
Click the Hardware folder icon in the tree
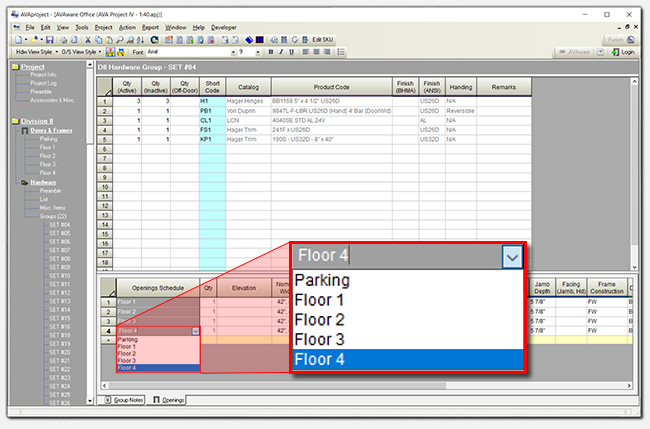[x=22, y=182]
